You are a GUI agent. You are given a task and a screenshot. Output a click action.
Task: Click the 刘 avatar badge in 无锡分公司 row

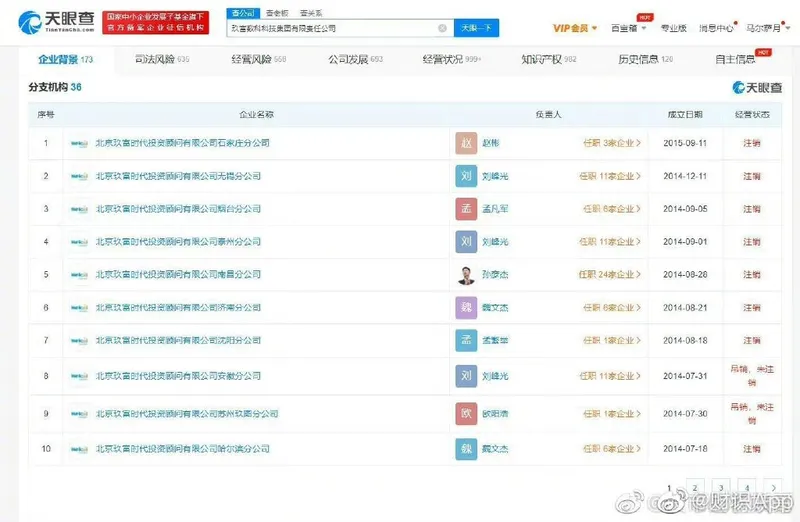(466, 176)
